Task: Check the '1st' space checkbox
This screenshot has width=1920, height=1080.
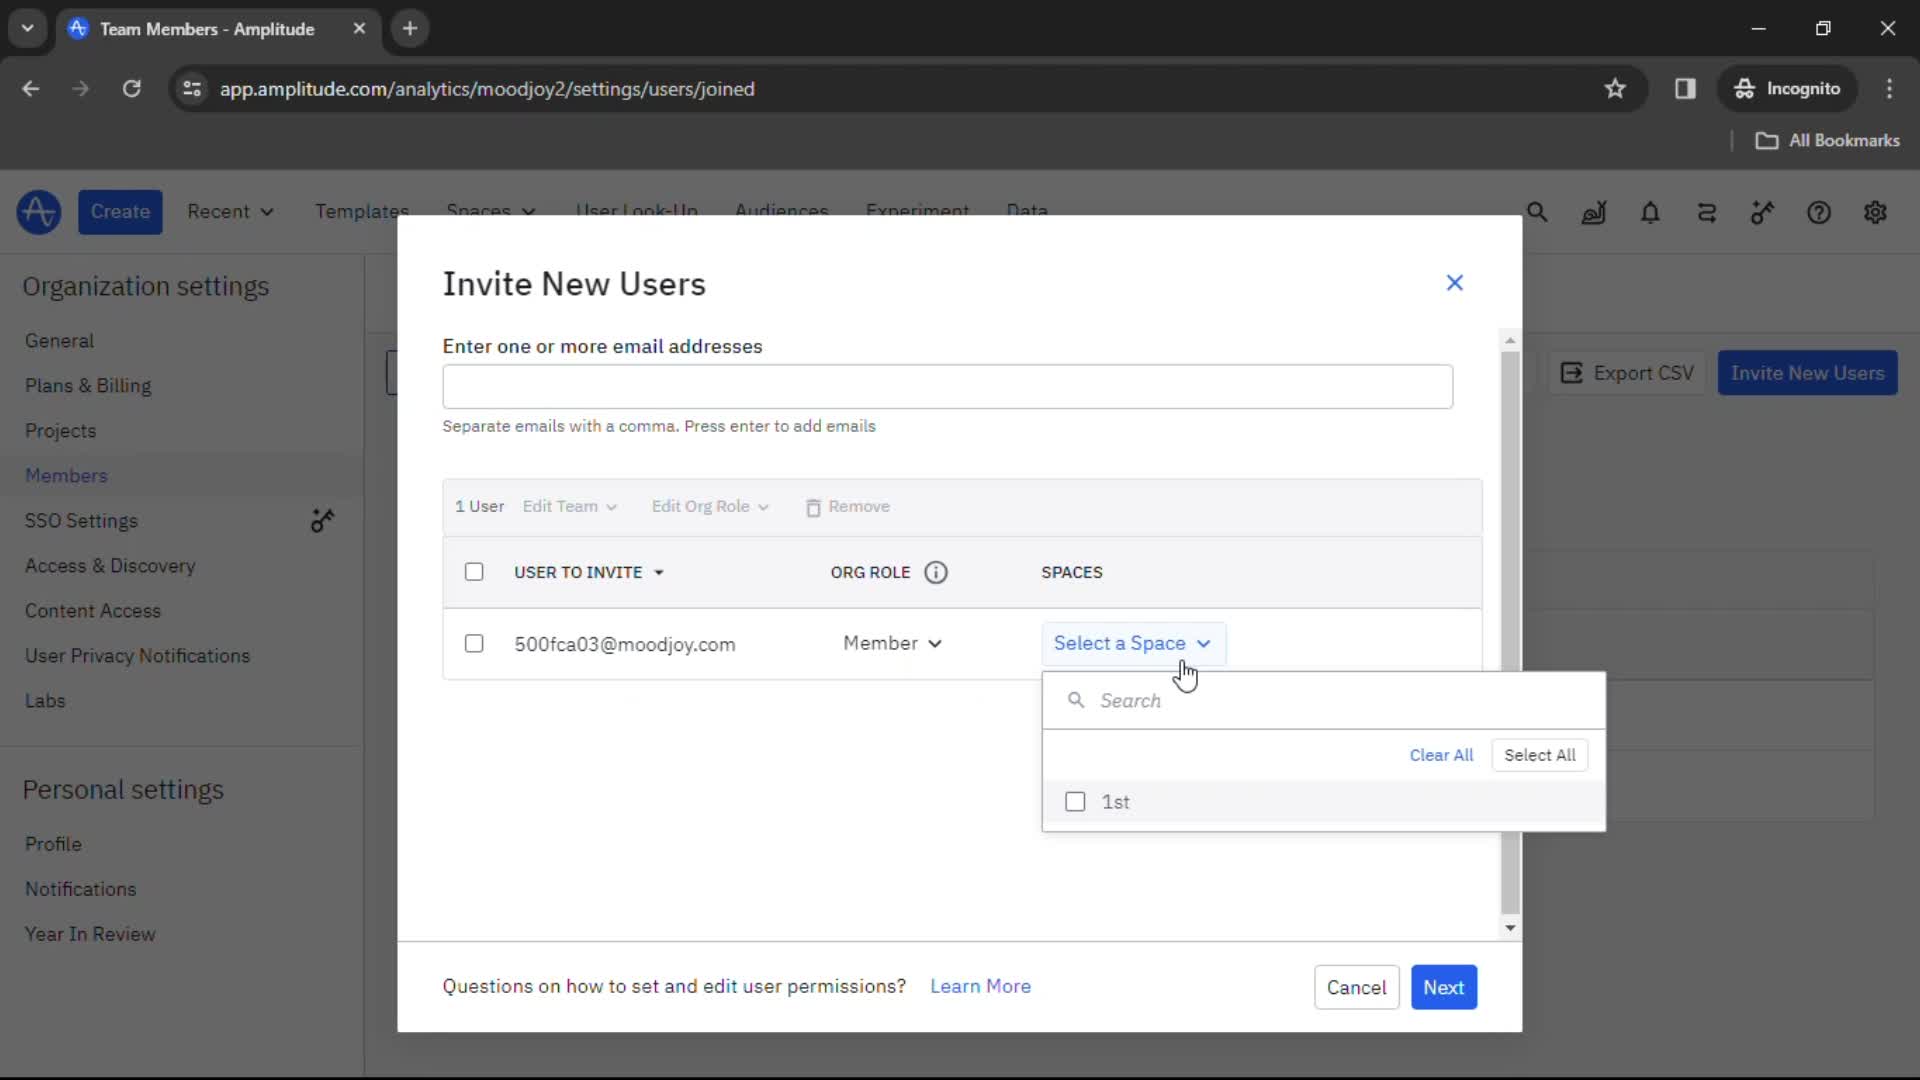Action: coord(1075,802)
